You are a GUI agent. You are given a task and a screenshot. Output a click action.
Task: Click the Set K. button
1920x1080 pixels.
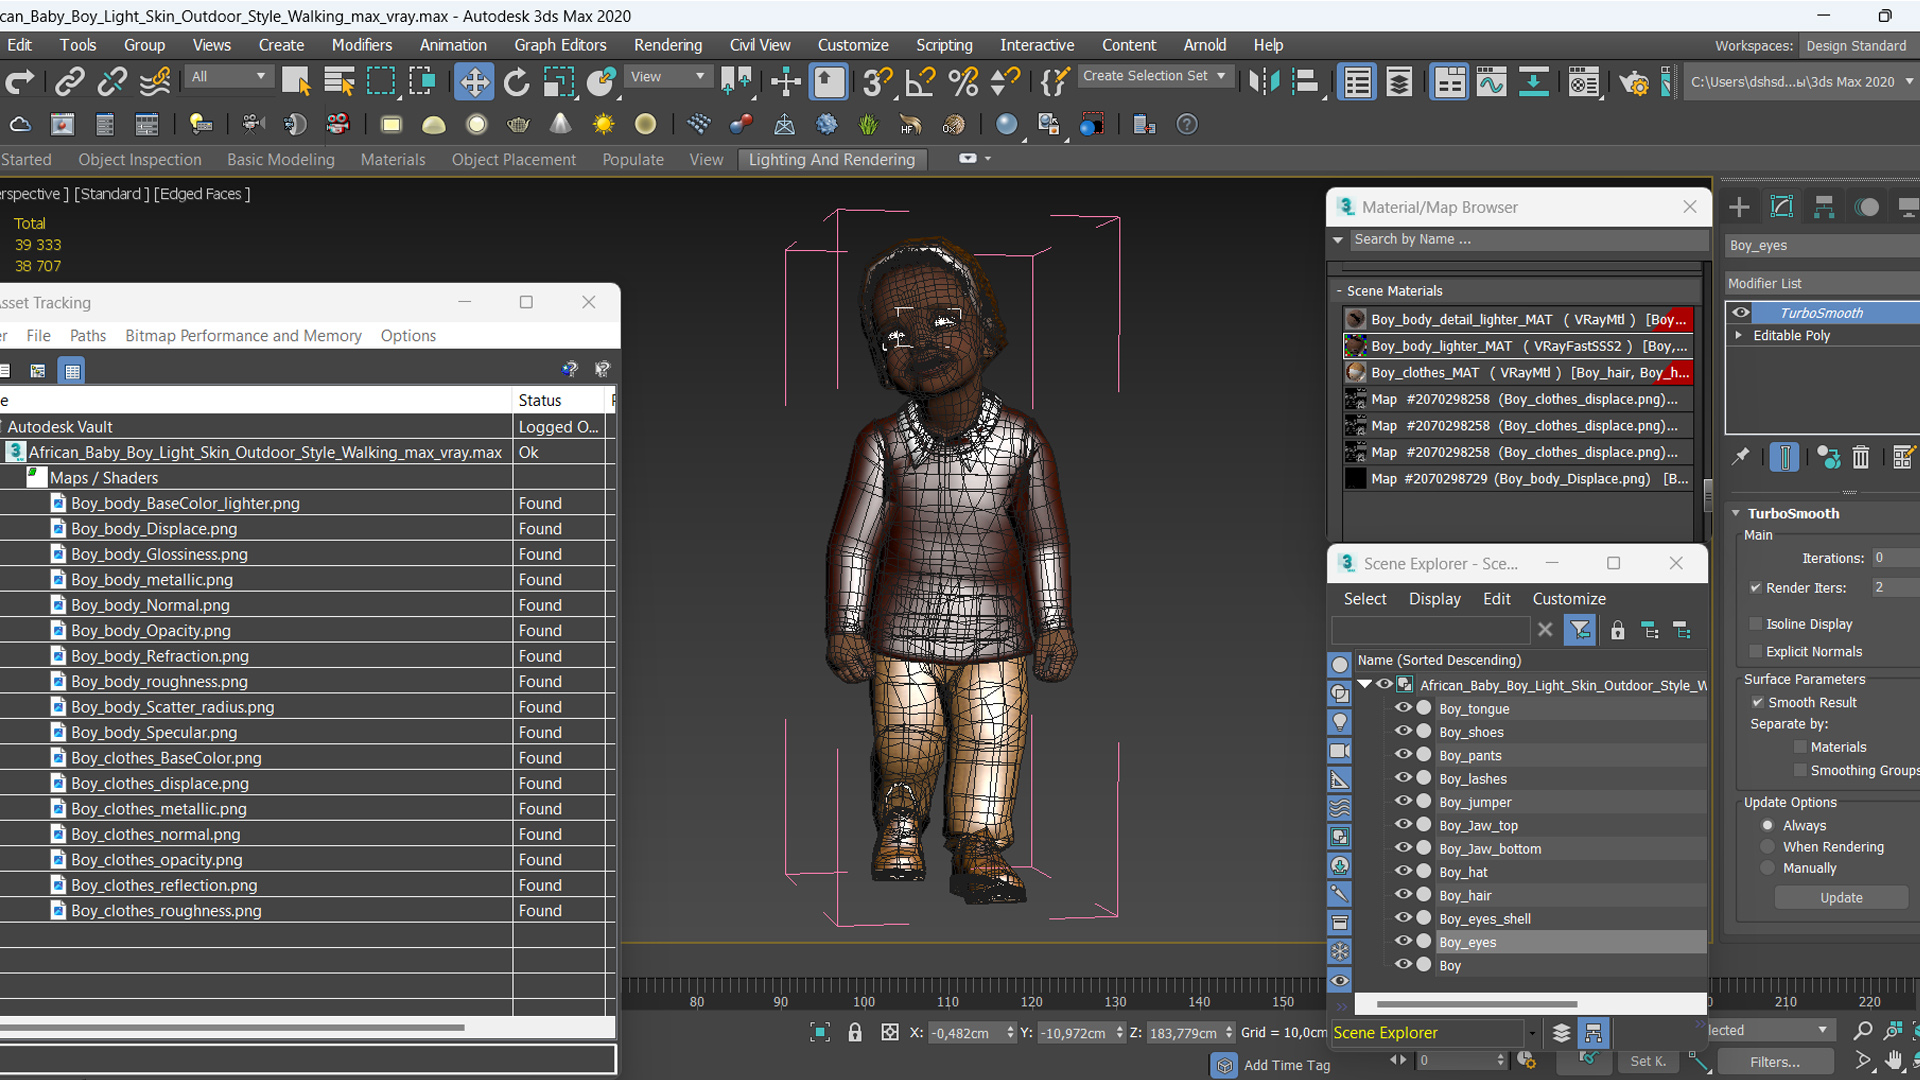click(x=1648, y=1062)
